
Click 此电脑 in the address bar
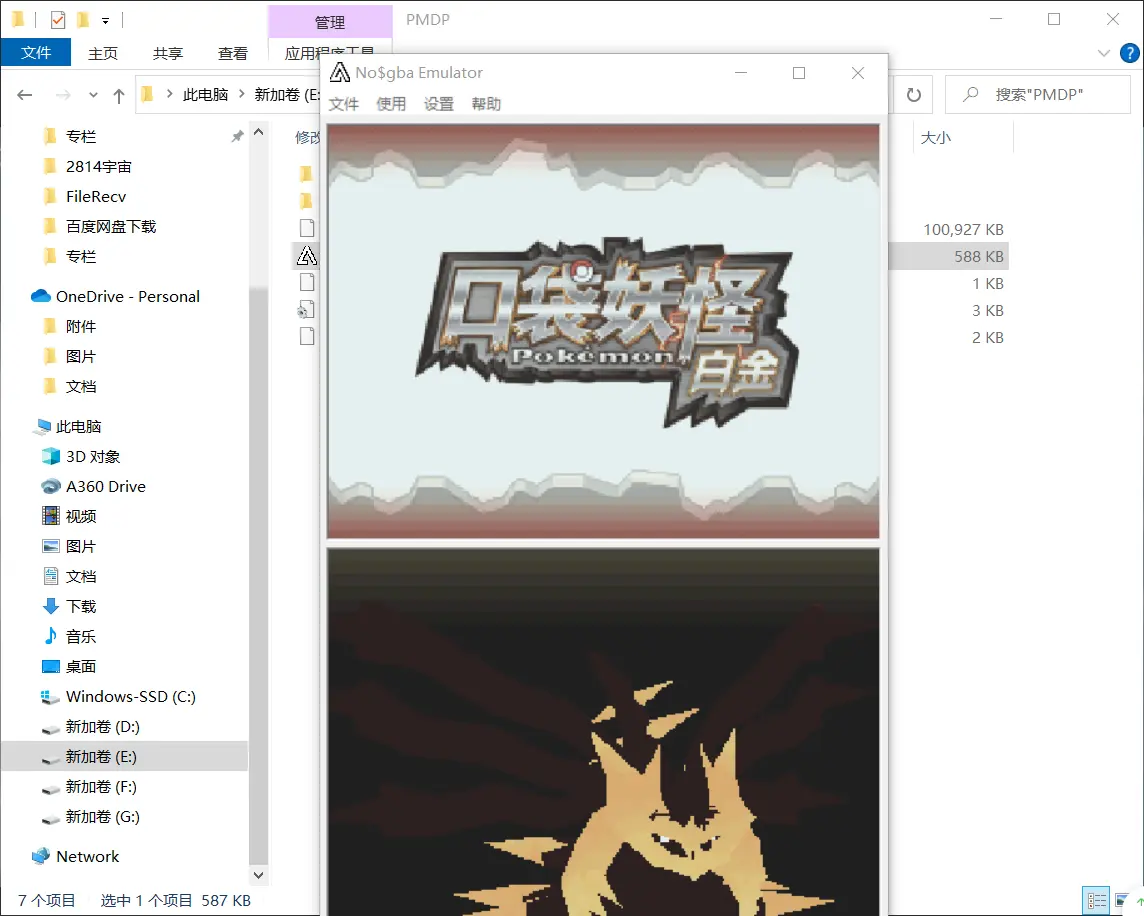point(205,95)
